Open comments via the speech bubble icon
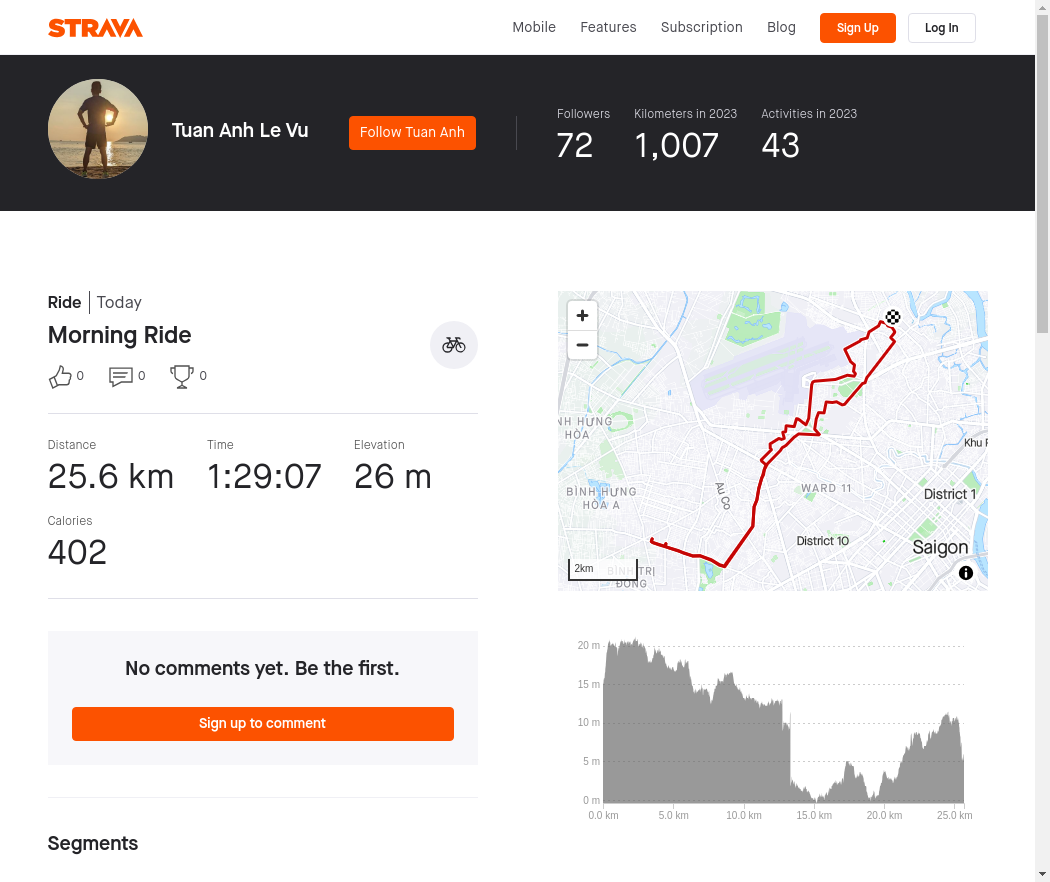This screenshot has height=882, width=1050. tap(121, 376)
